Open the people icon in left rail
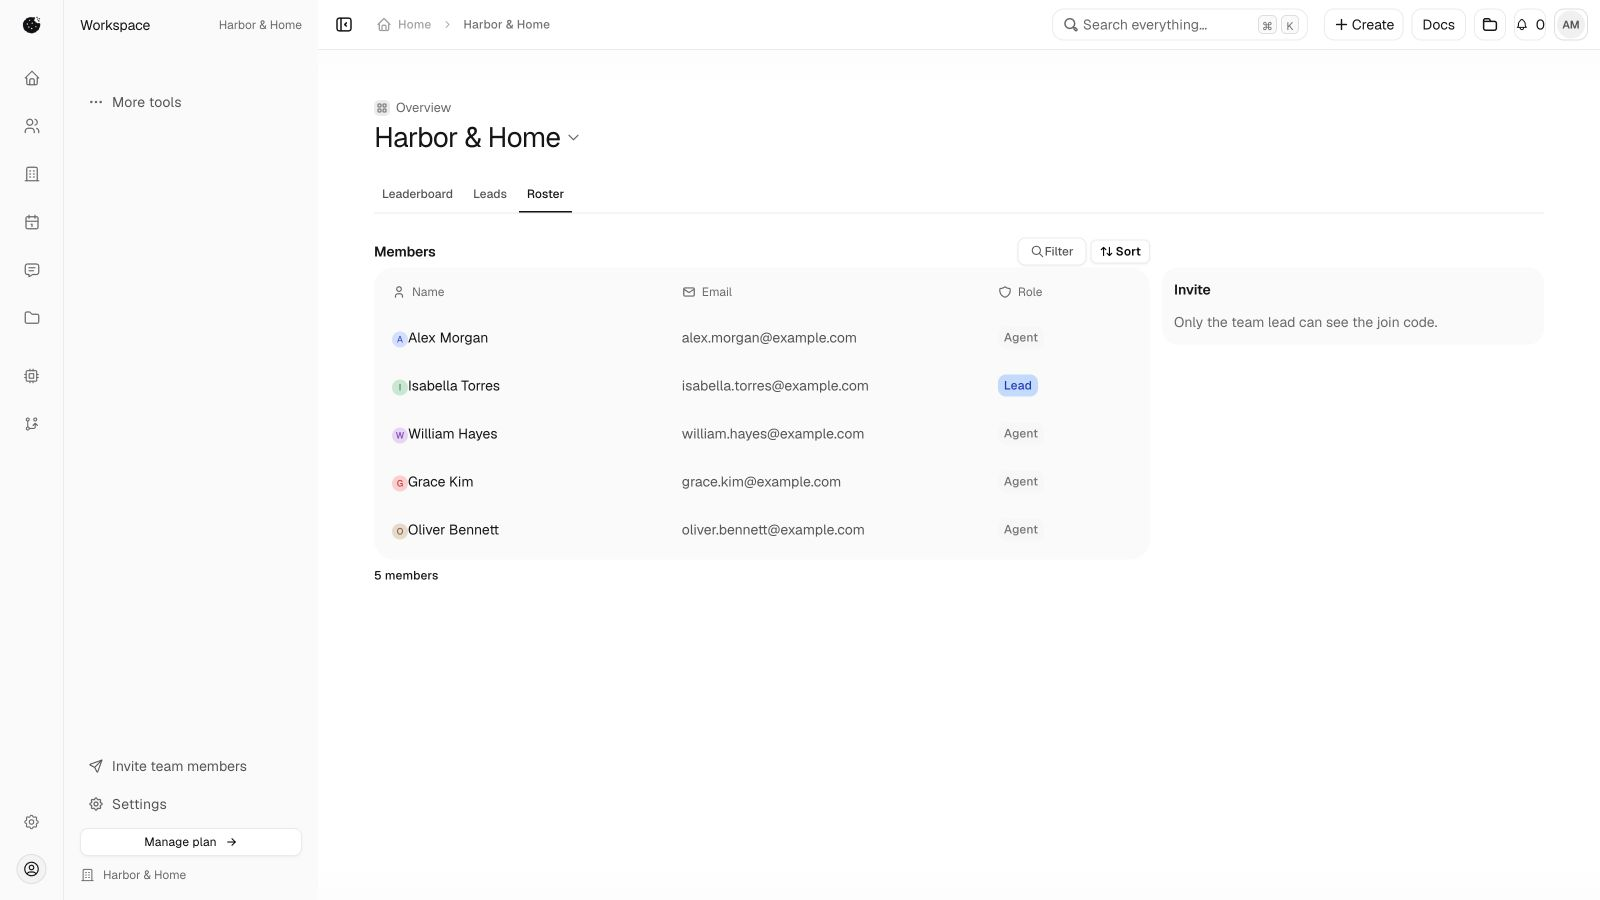Image resolution: width=1600 pixels, height=900 pixels. 32,126
